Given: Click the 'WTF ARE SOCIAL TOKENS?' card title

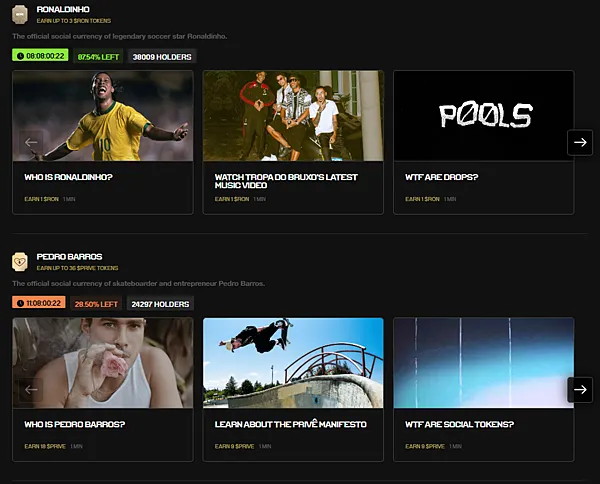Looking at the screenshot, I should coord(460,424).
